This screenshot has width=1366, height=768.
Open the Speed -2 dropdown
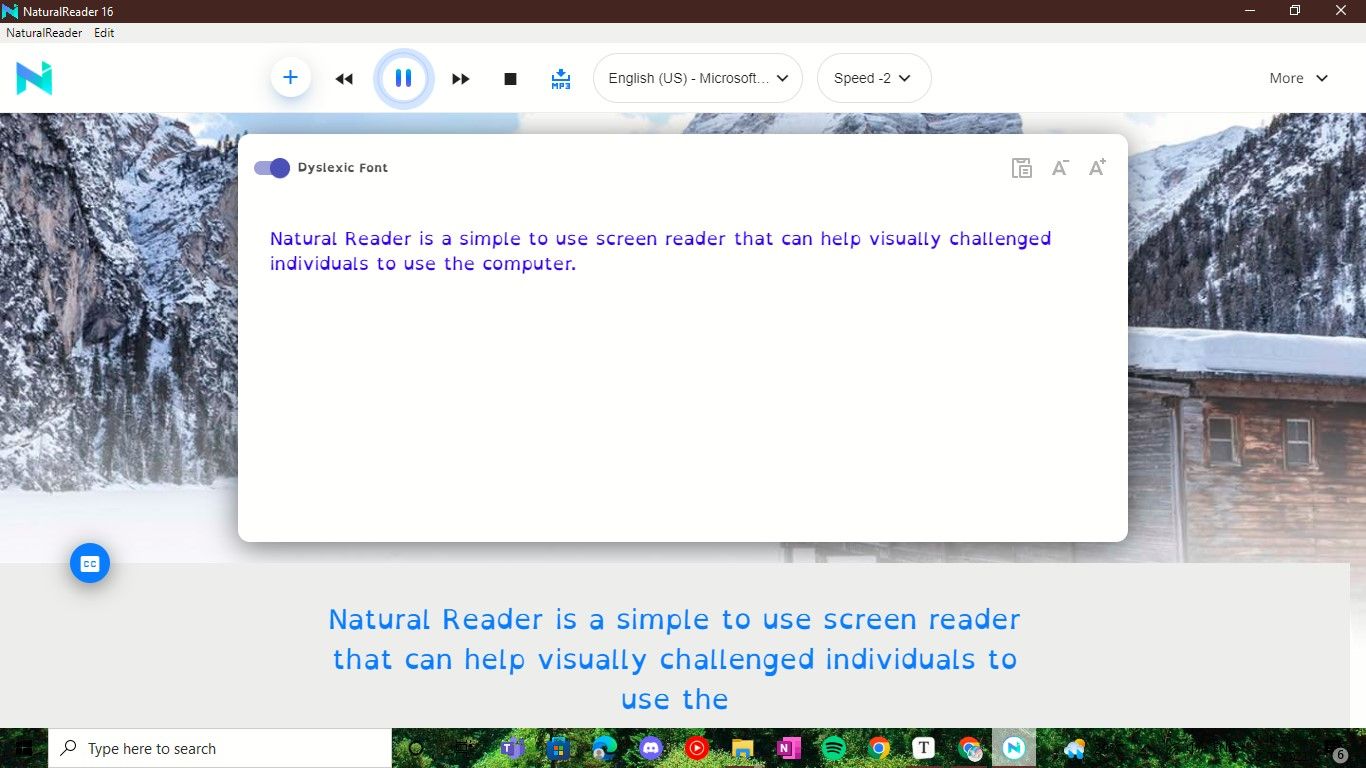point(874,78)
